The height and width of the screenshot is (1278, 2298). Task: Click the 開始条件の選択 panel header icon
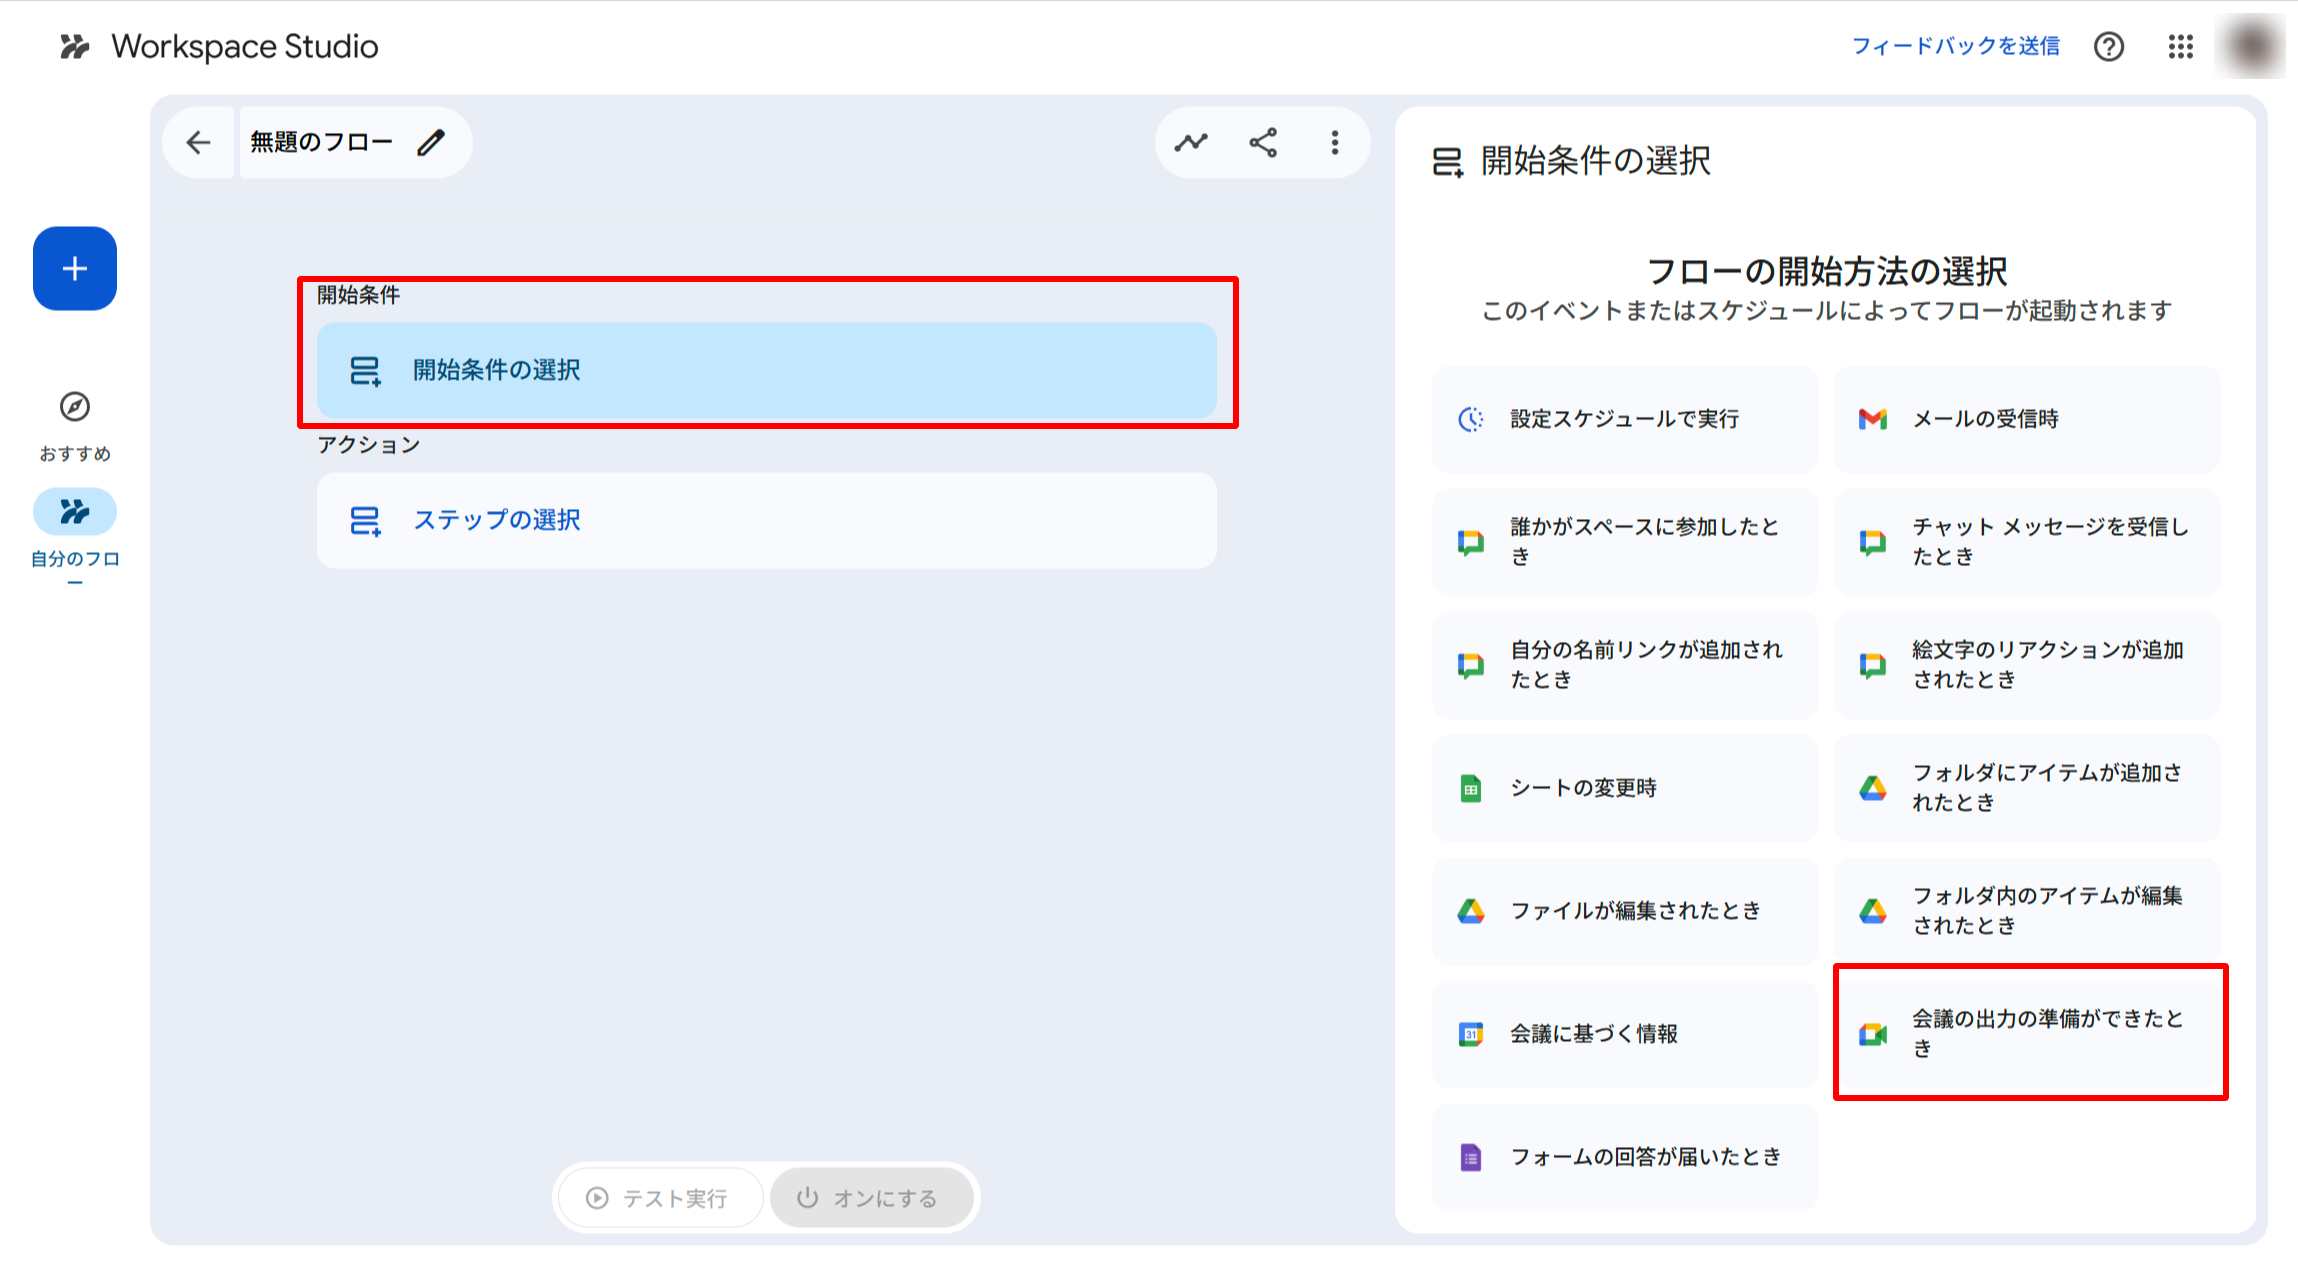(1448, 161)
